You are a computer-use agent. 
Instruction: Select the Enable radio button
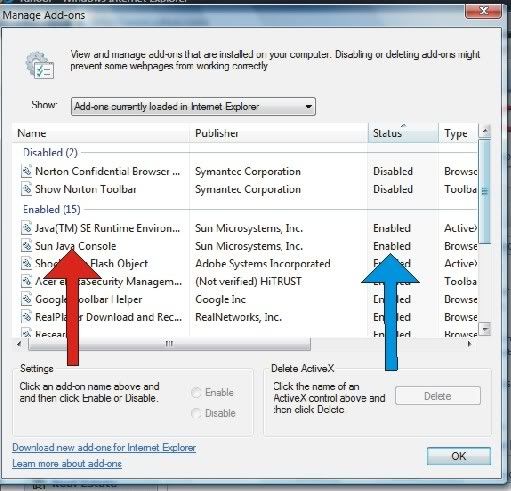(196, 393)
